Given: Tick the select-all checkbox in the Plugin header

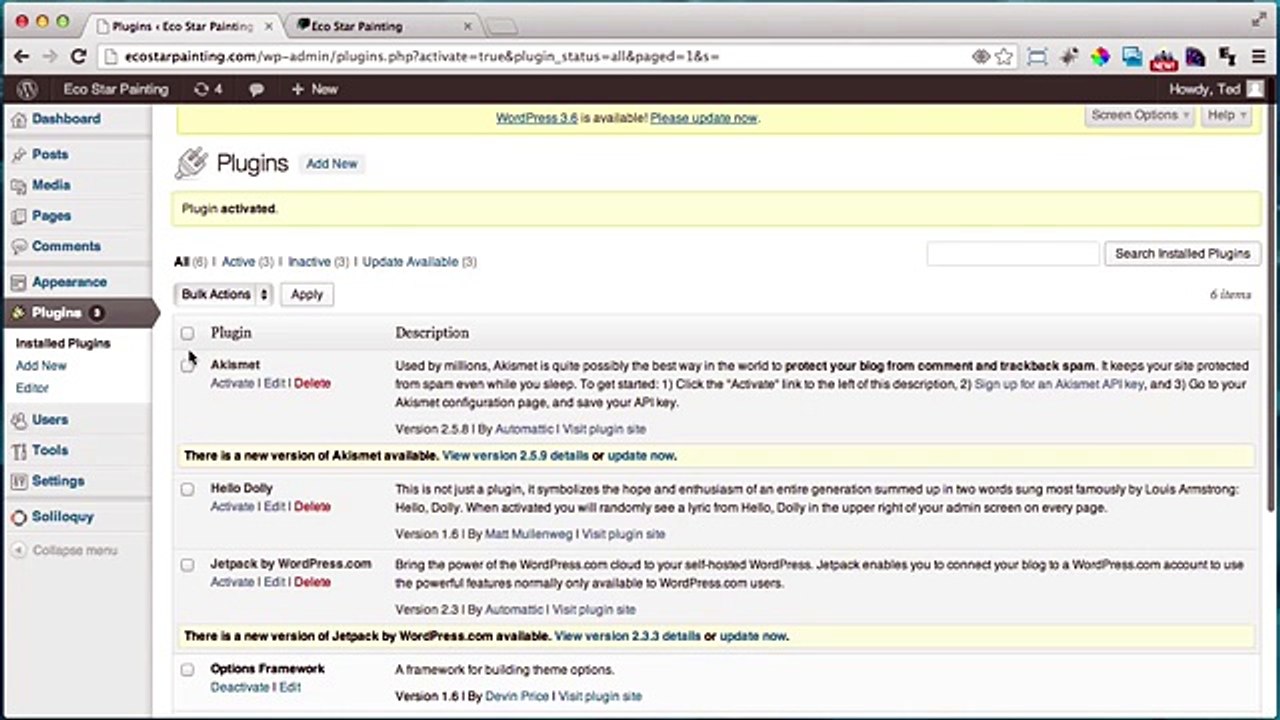Looking at the screenshot, I should [187, 333].
